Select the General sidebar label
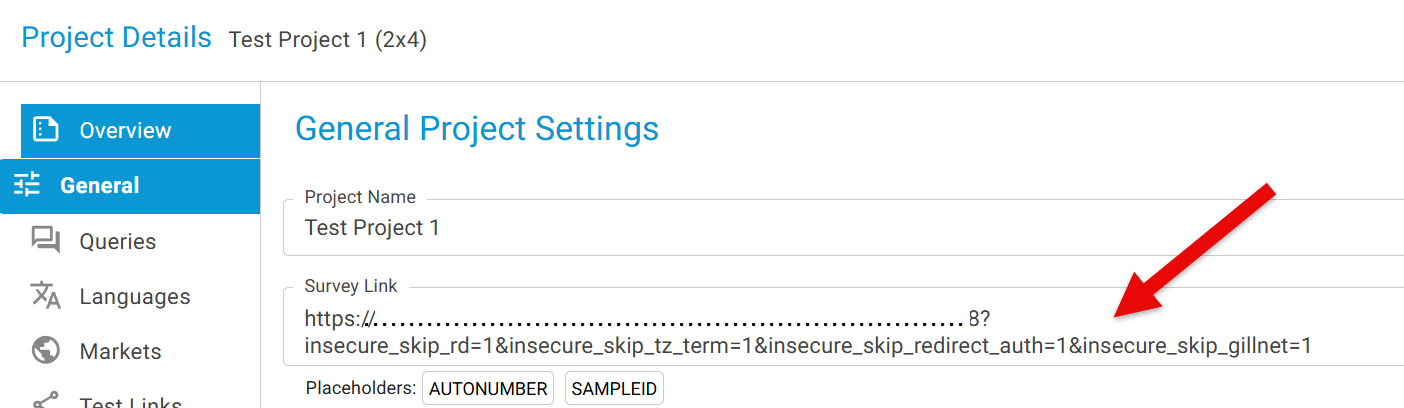Image resolution: width=1404 pixels, height=408 pixels. (x=100, y=185)
